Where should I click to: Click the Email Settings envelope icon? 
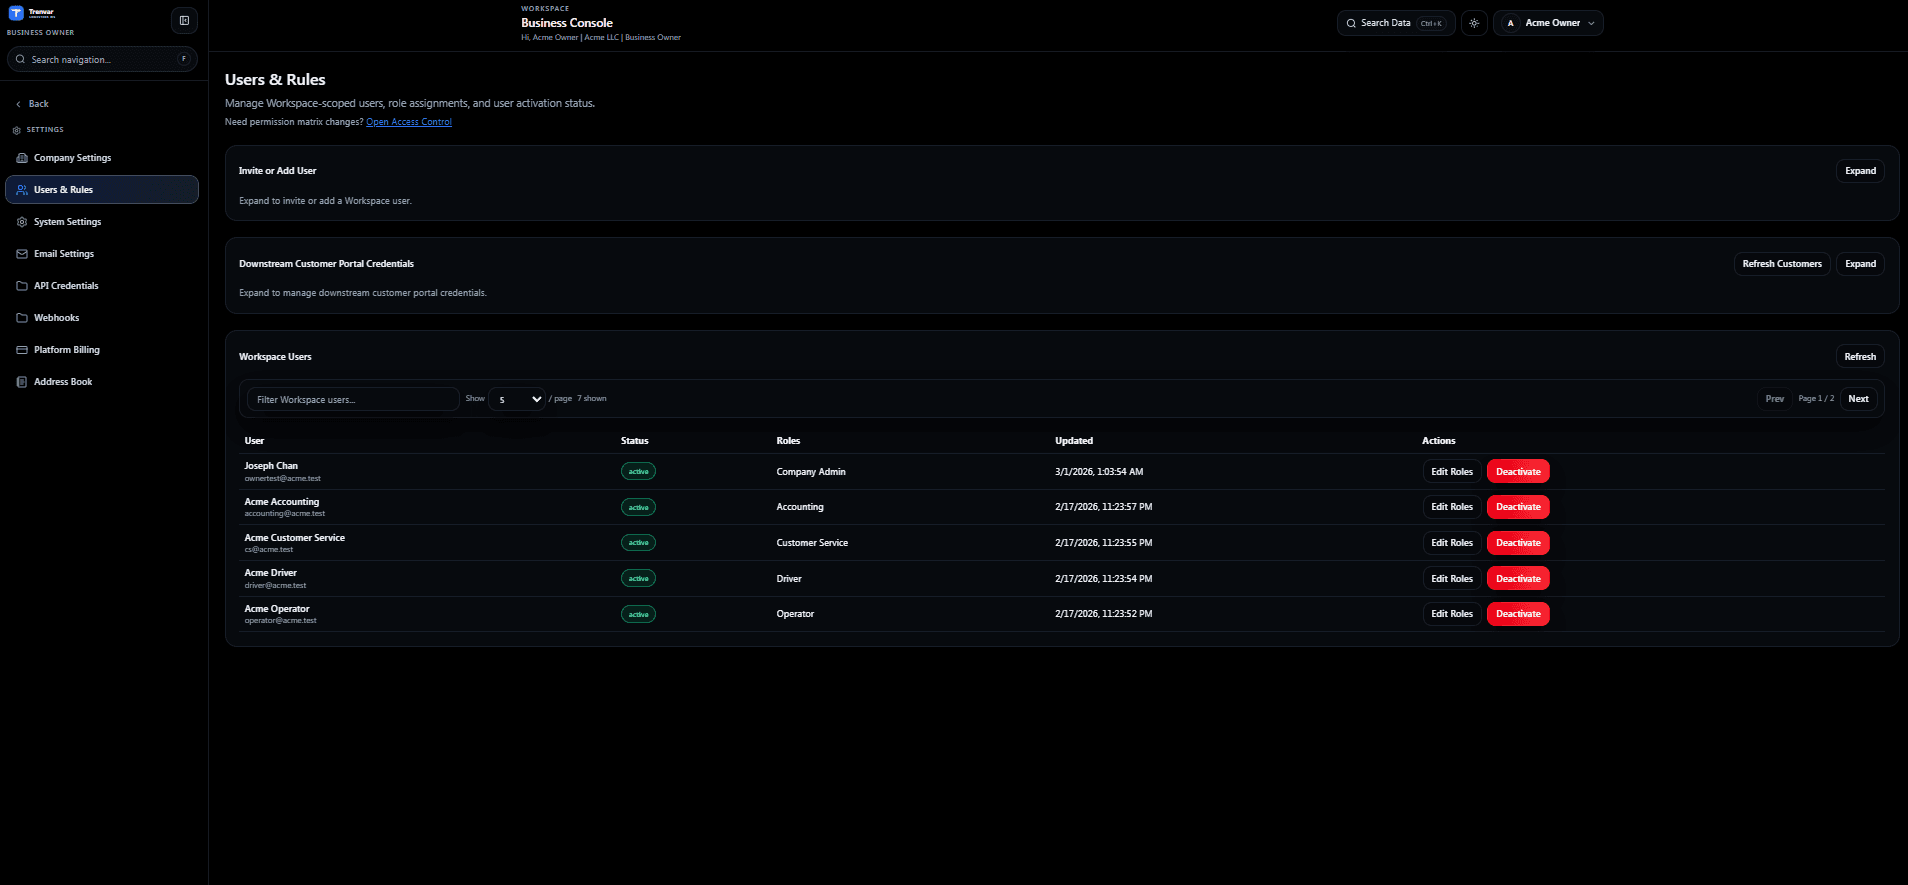point(22,254)
